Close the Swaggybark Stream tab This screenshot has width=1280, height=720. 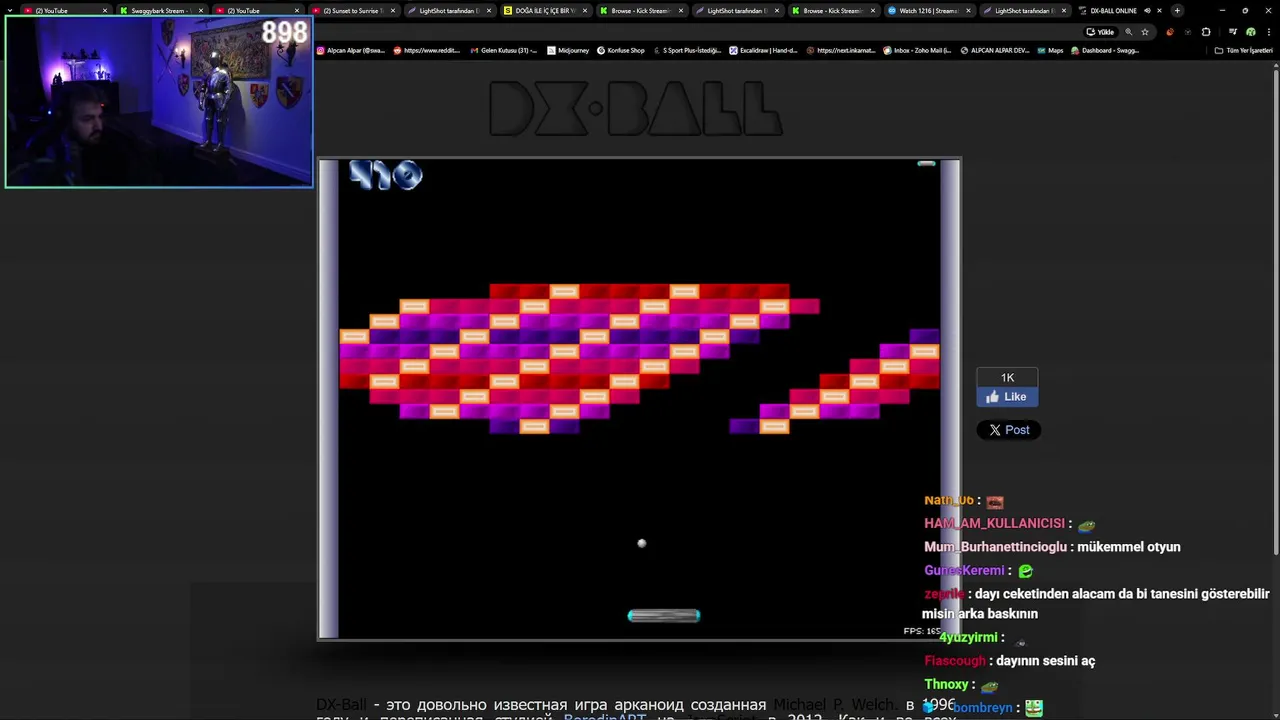pos(200,11)
